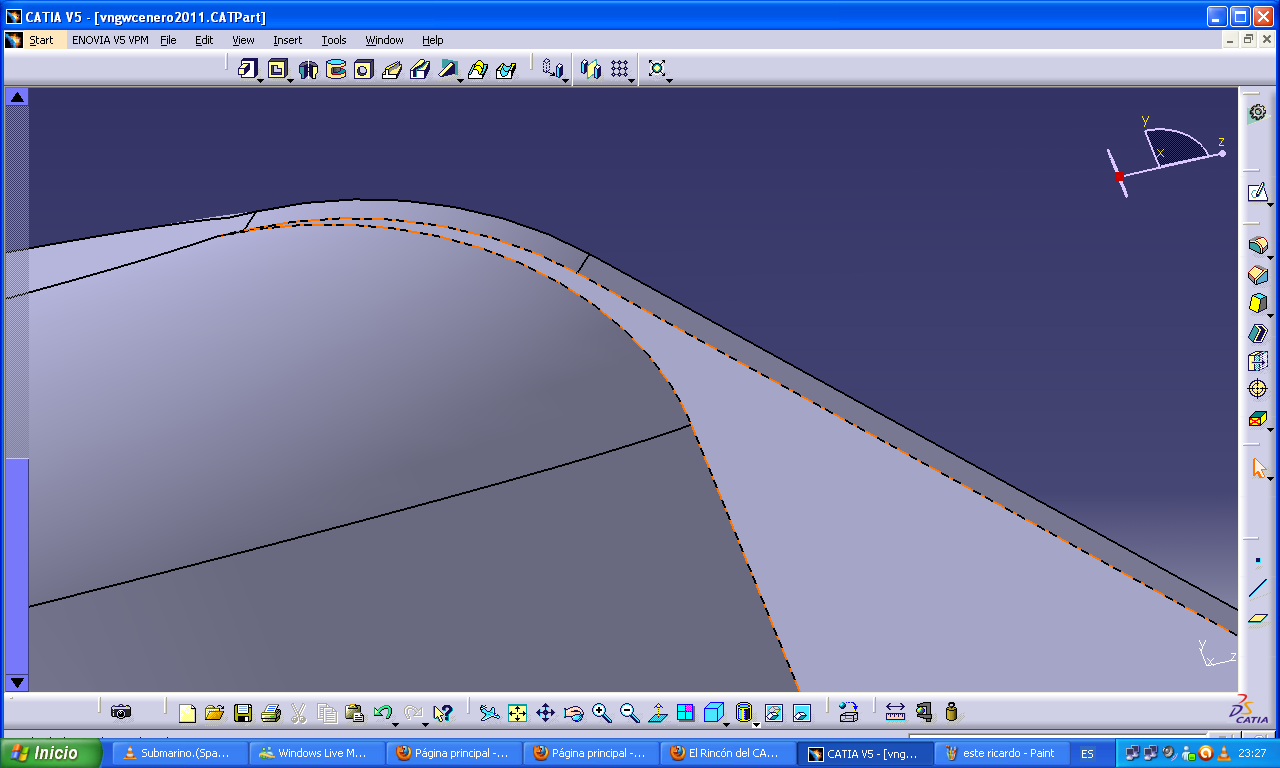Select the Thickness tool
This screenshot has width=1280, height=768.
(x=1258, y=361)
